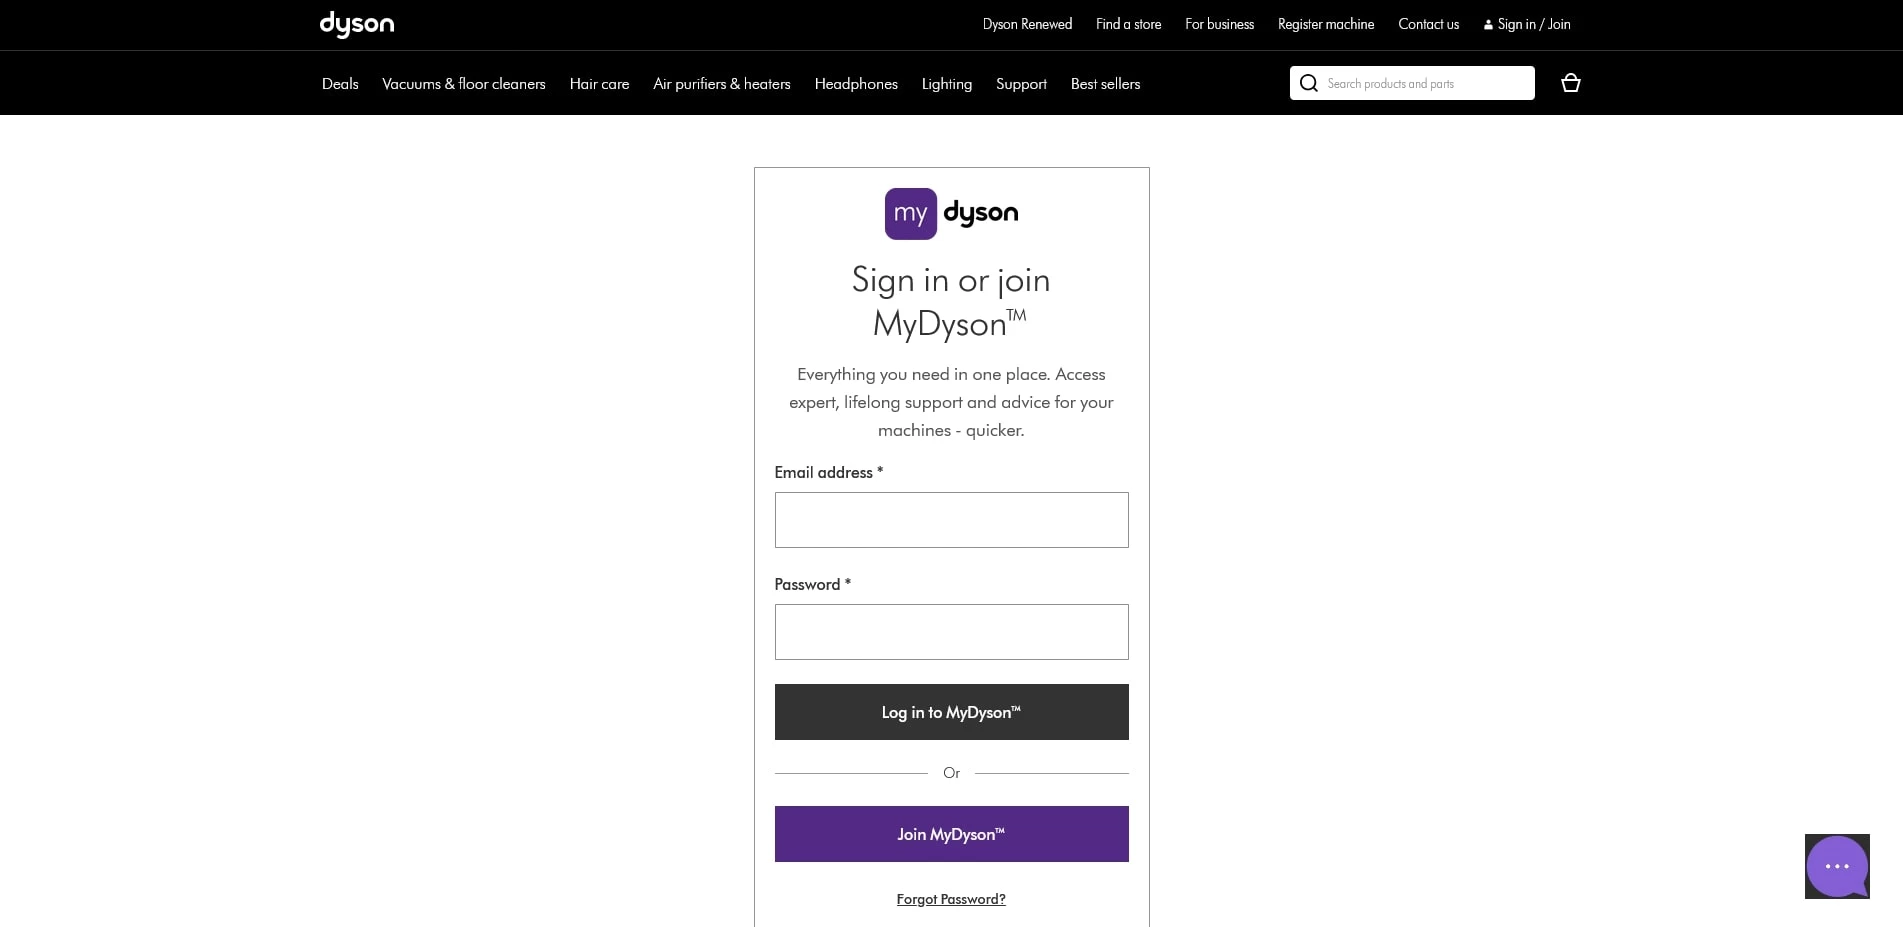Browse Air purifiers & heaters
This screenshot has width=1903, height=927.
tap(721, 83)
